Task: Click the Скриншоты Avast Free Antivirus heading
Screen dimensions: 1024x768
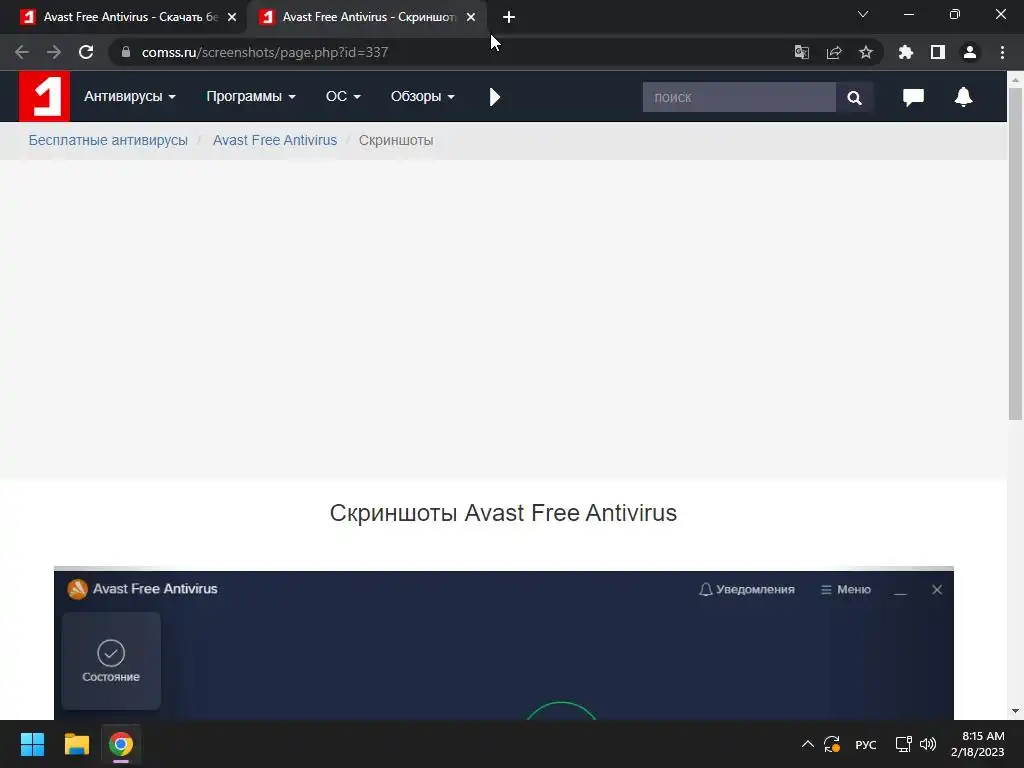Action: (x=503, y=513)
